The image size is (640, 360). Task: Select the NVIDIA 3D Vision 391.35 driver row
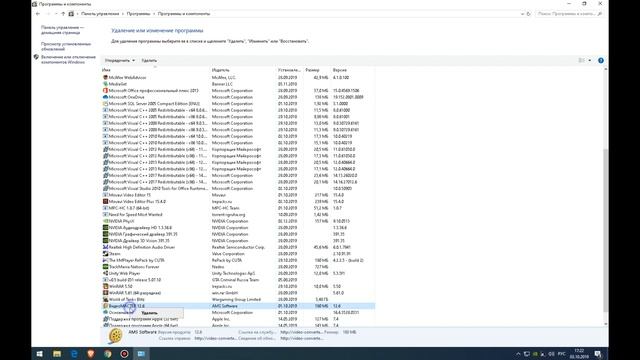238,240
